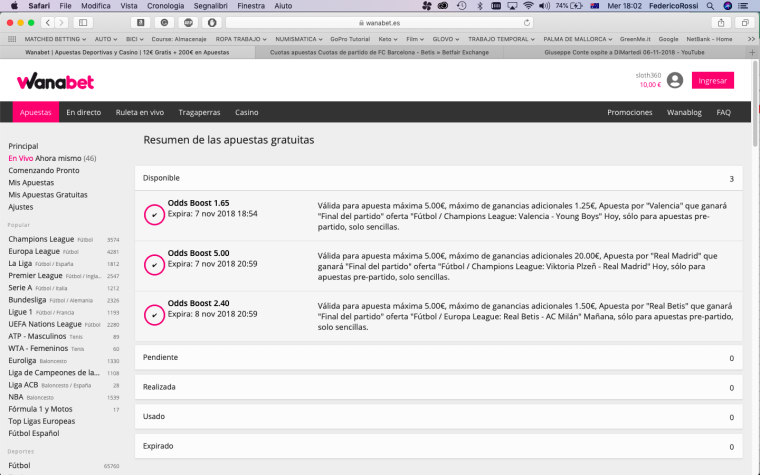Open the AirPlay display menu icon

(x=512, y=6)
